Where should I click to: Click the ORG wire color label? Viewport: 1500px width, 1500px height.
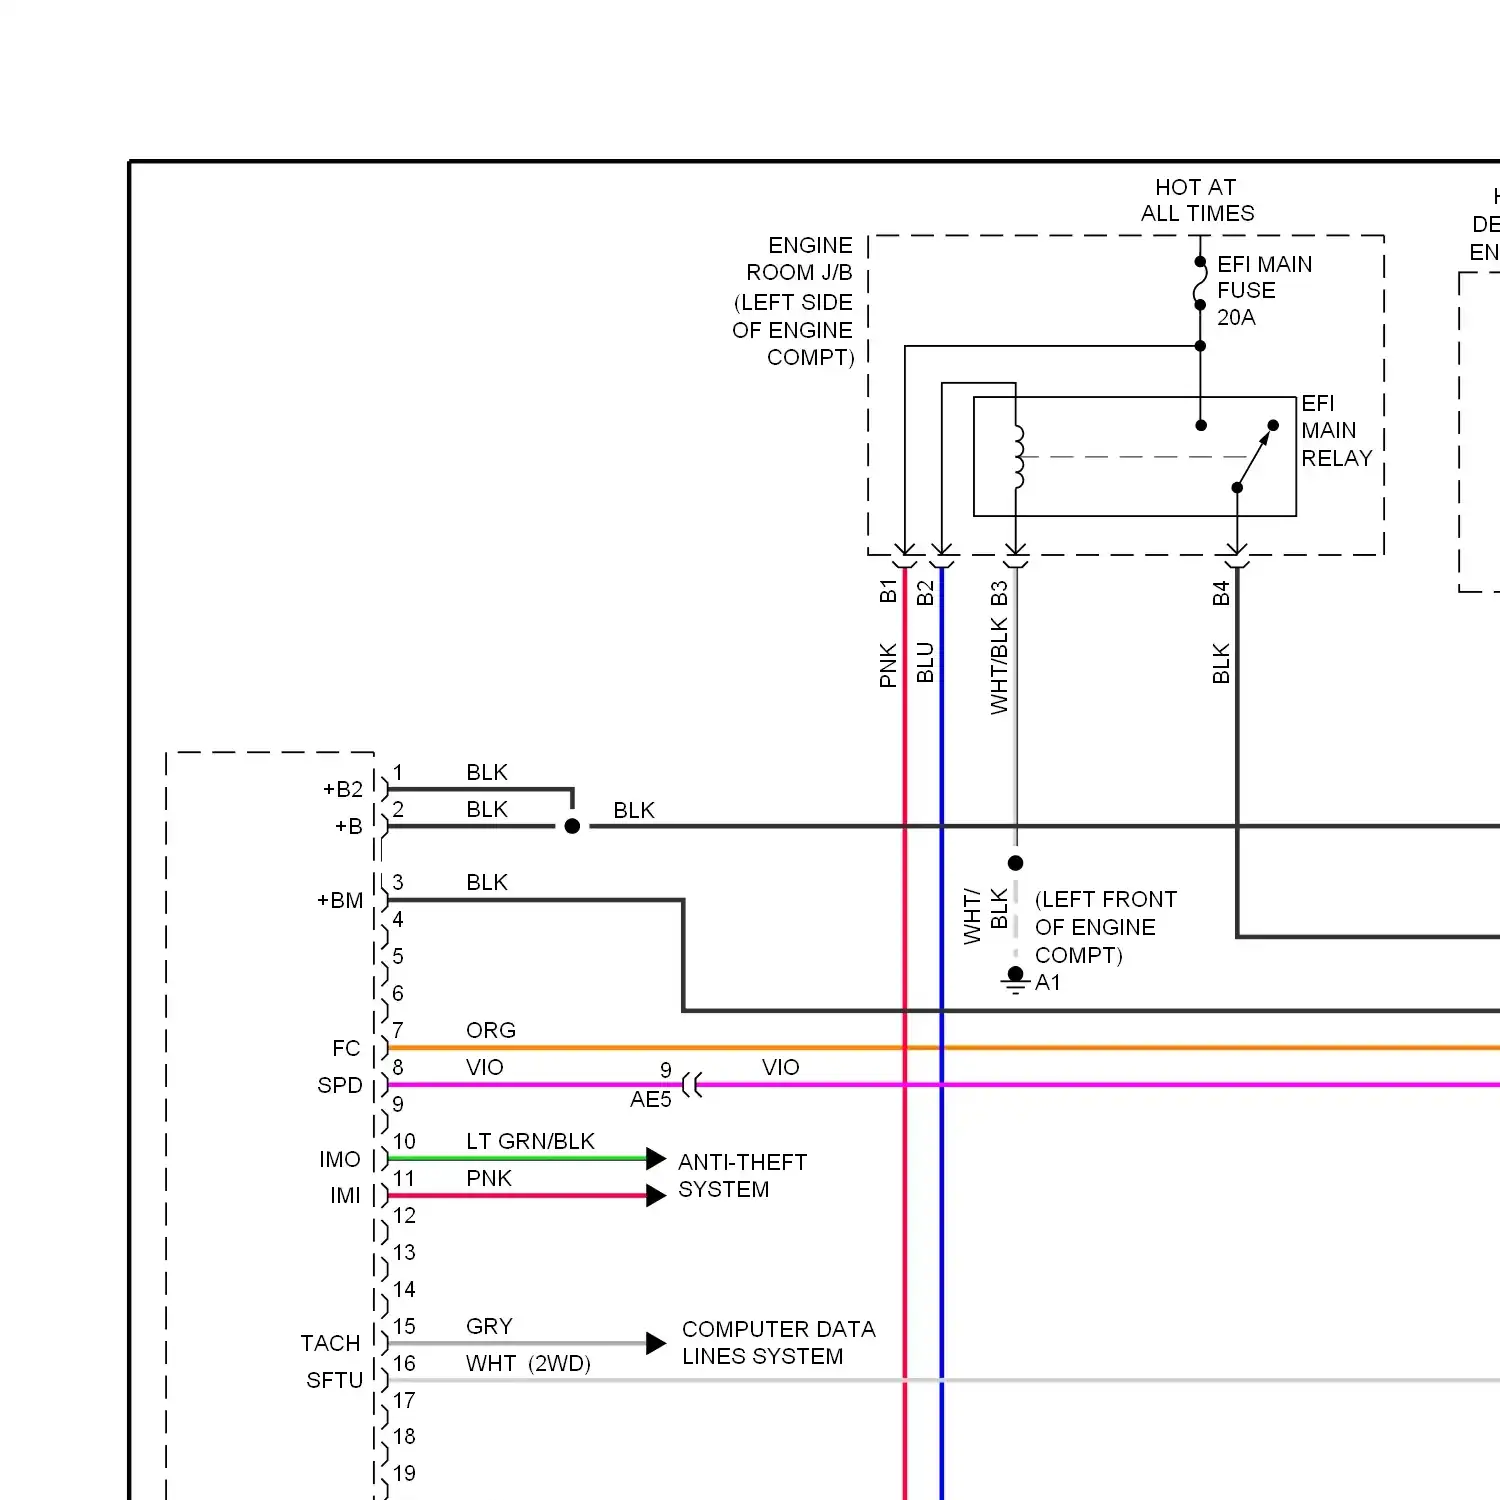point(491,1030)
